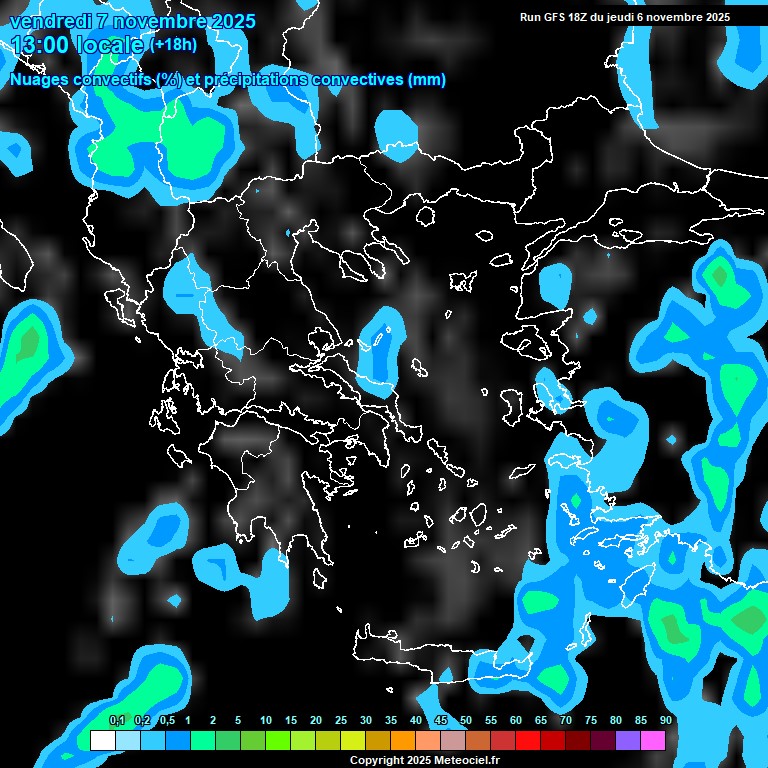This screenshot has width=768, height=768.
Task: Click the '0,5' legend label
Action: point(167,720)
